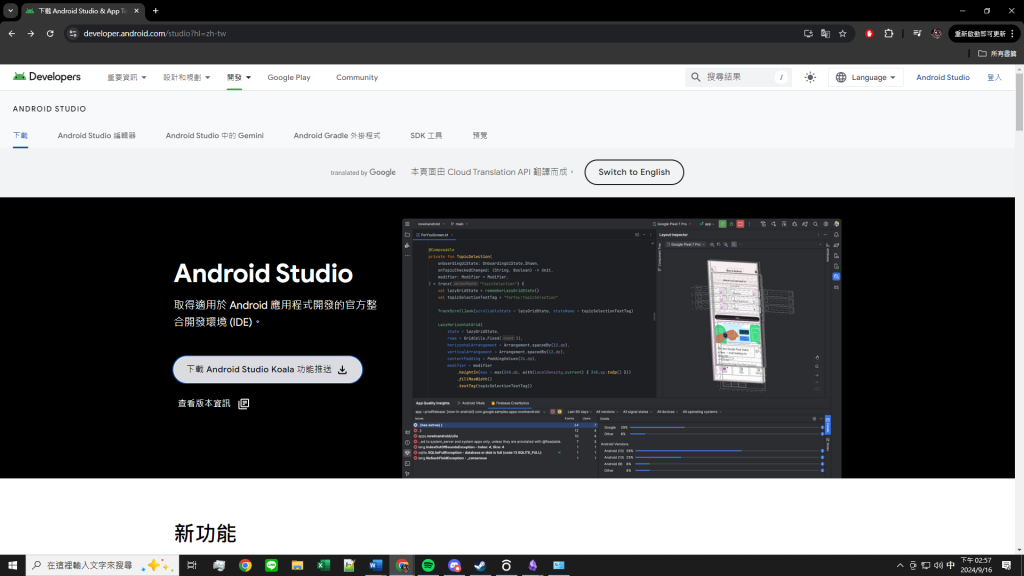Viewport: 1024px width, 576px height.
Task: Click the install app icon in address bar
Action: pyautogui.click(x=808, y=33)
